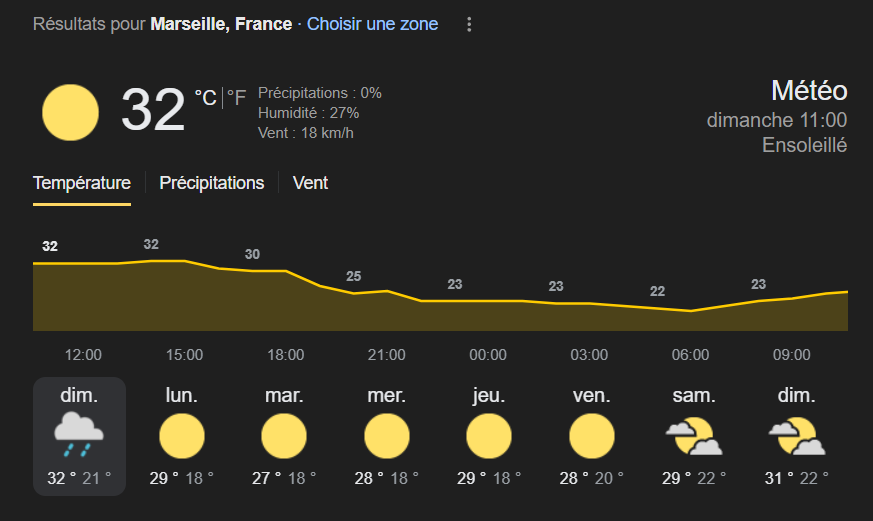Viewport: 873px width, 521px height.
Task: Select Wednesday's sunny forecast icon
Action: (x=386, y=436)
